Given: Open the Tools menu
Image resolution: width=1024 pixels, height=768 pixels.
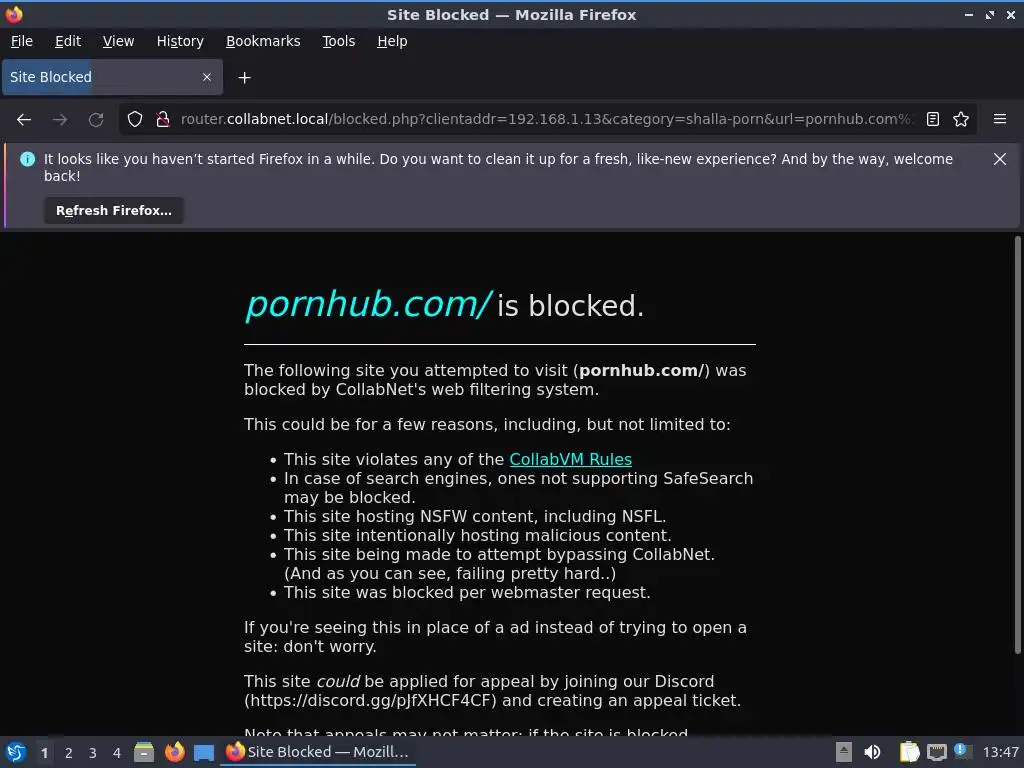Looking at the screenshot, I should (x=338, y=41).
